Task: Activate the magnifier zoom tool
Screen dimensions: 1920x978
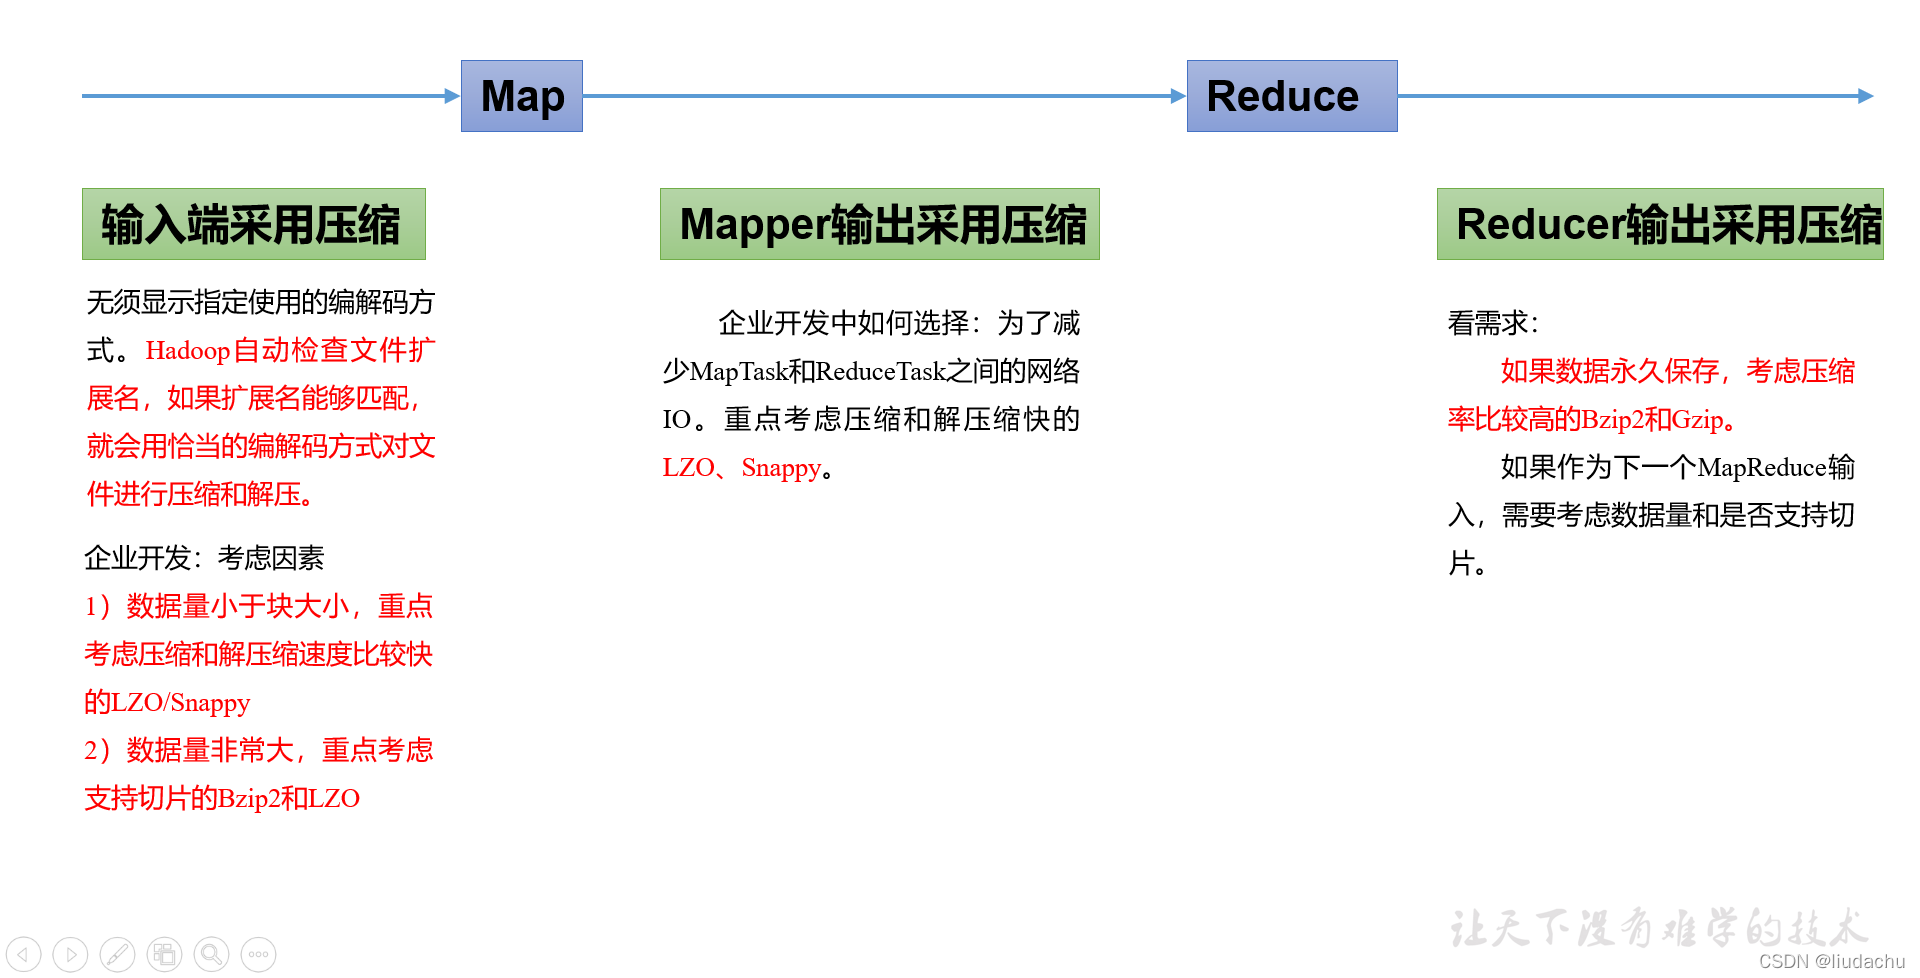Action: pyautogui.click(x=212, y=954)
